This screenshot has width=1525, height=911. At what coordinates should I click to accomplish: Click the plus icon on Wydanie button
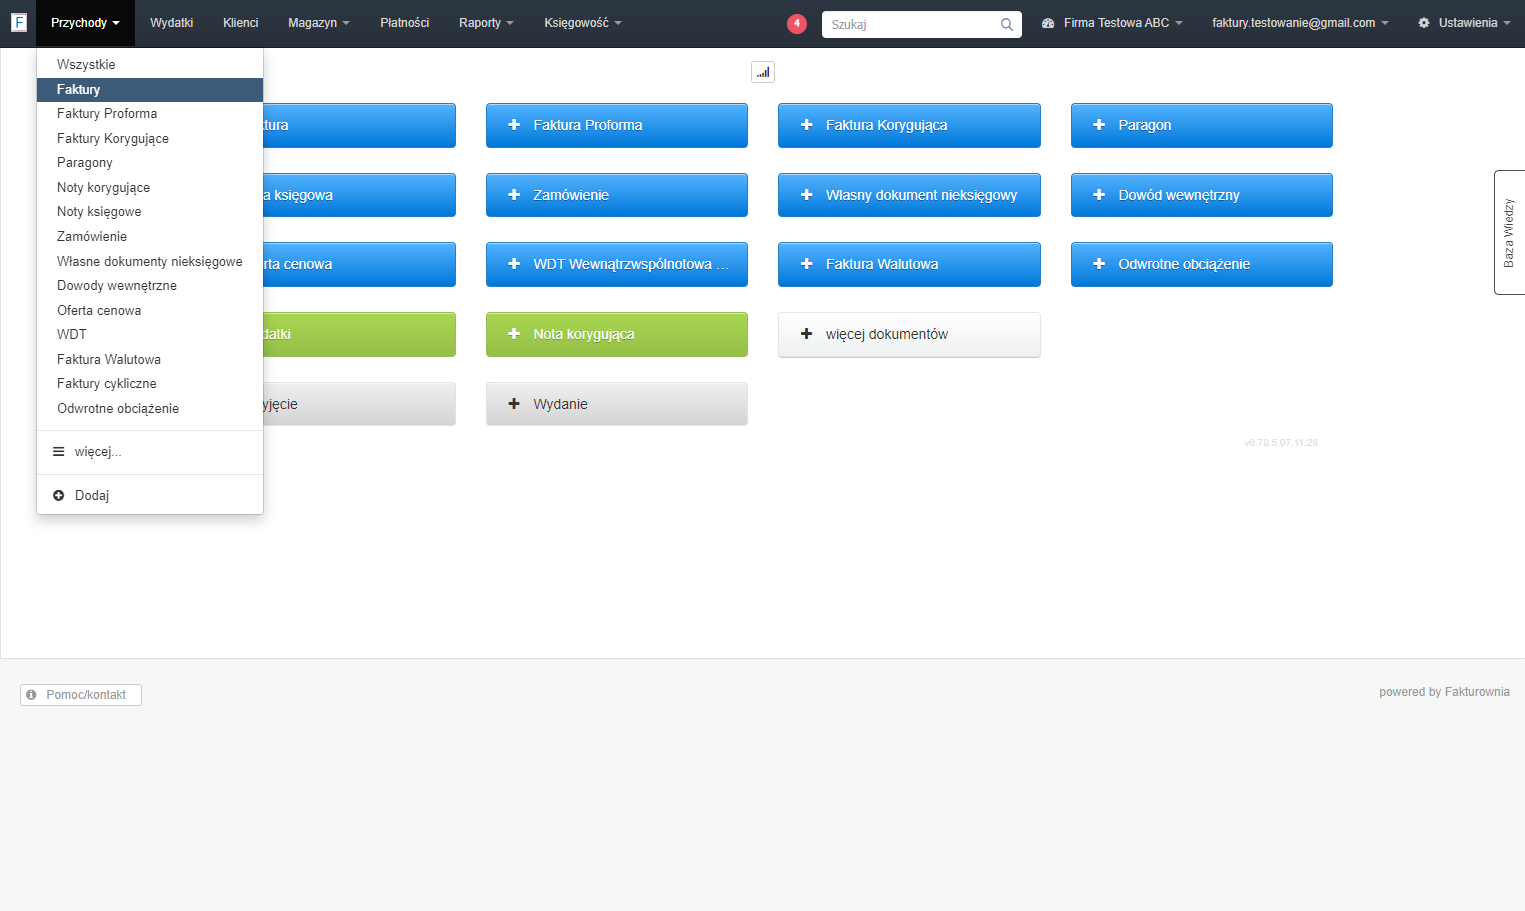tap(514, 404)
